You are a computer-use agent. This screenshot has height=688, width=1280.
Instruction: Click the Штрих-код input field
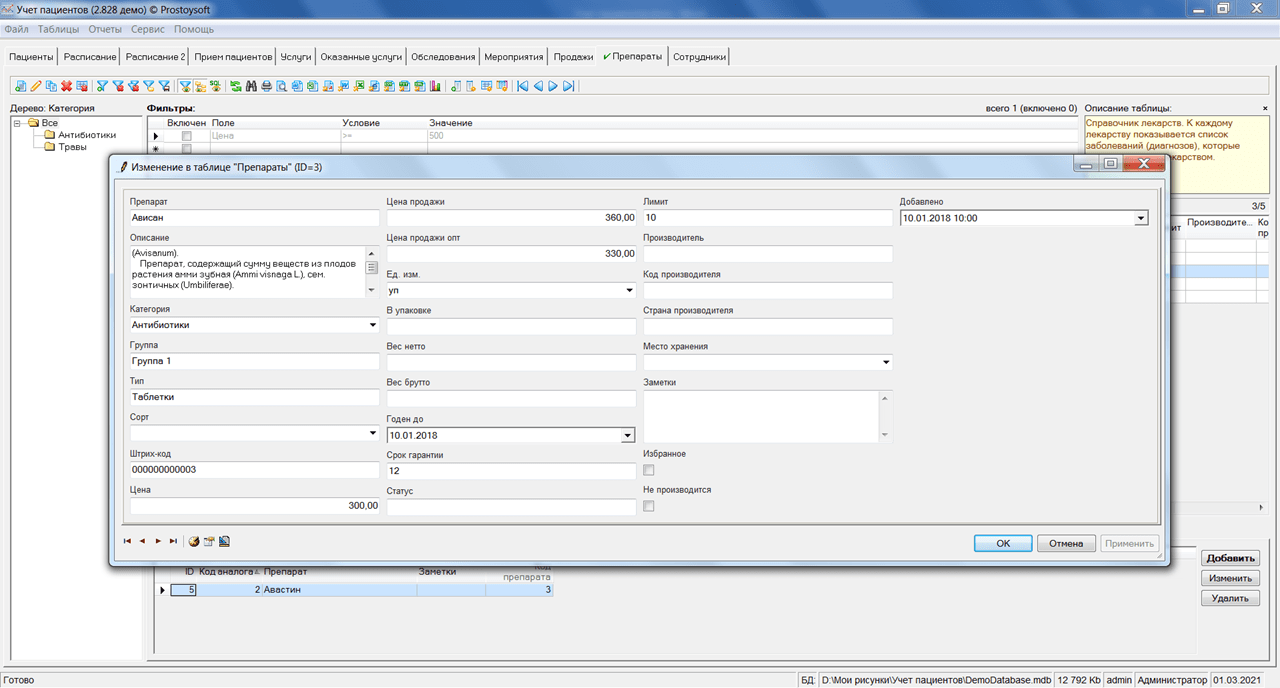click(253, 469)
